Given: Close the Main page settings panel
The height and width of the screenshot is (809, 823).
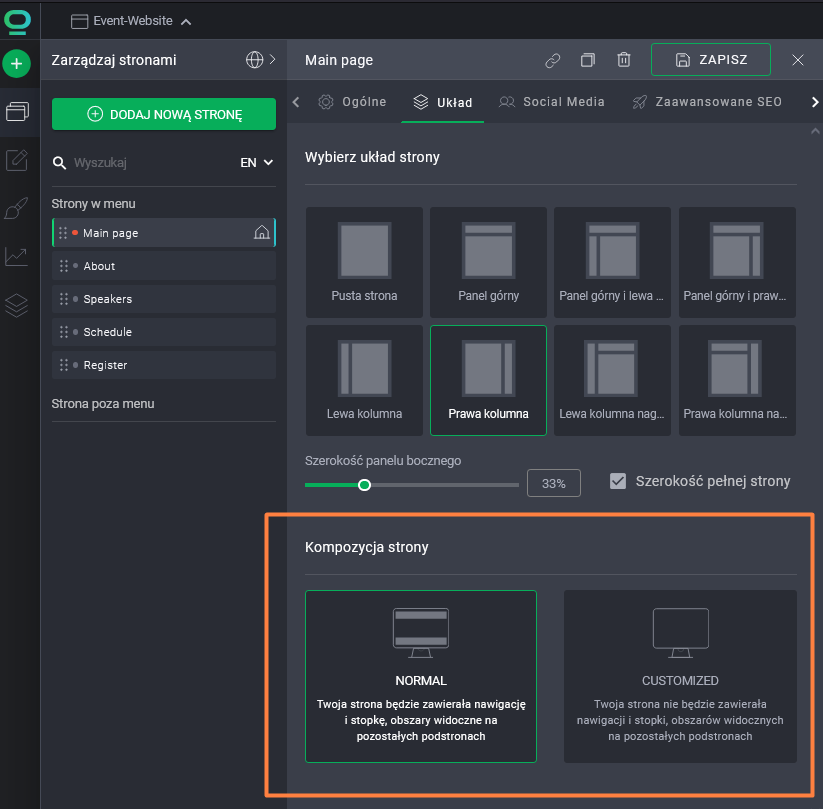Looking at the screenshot, I should pyautogui.click(x=798, y=60).
